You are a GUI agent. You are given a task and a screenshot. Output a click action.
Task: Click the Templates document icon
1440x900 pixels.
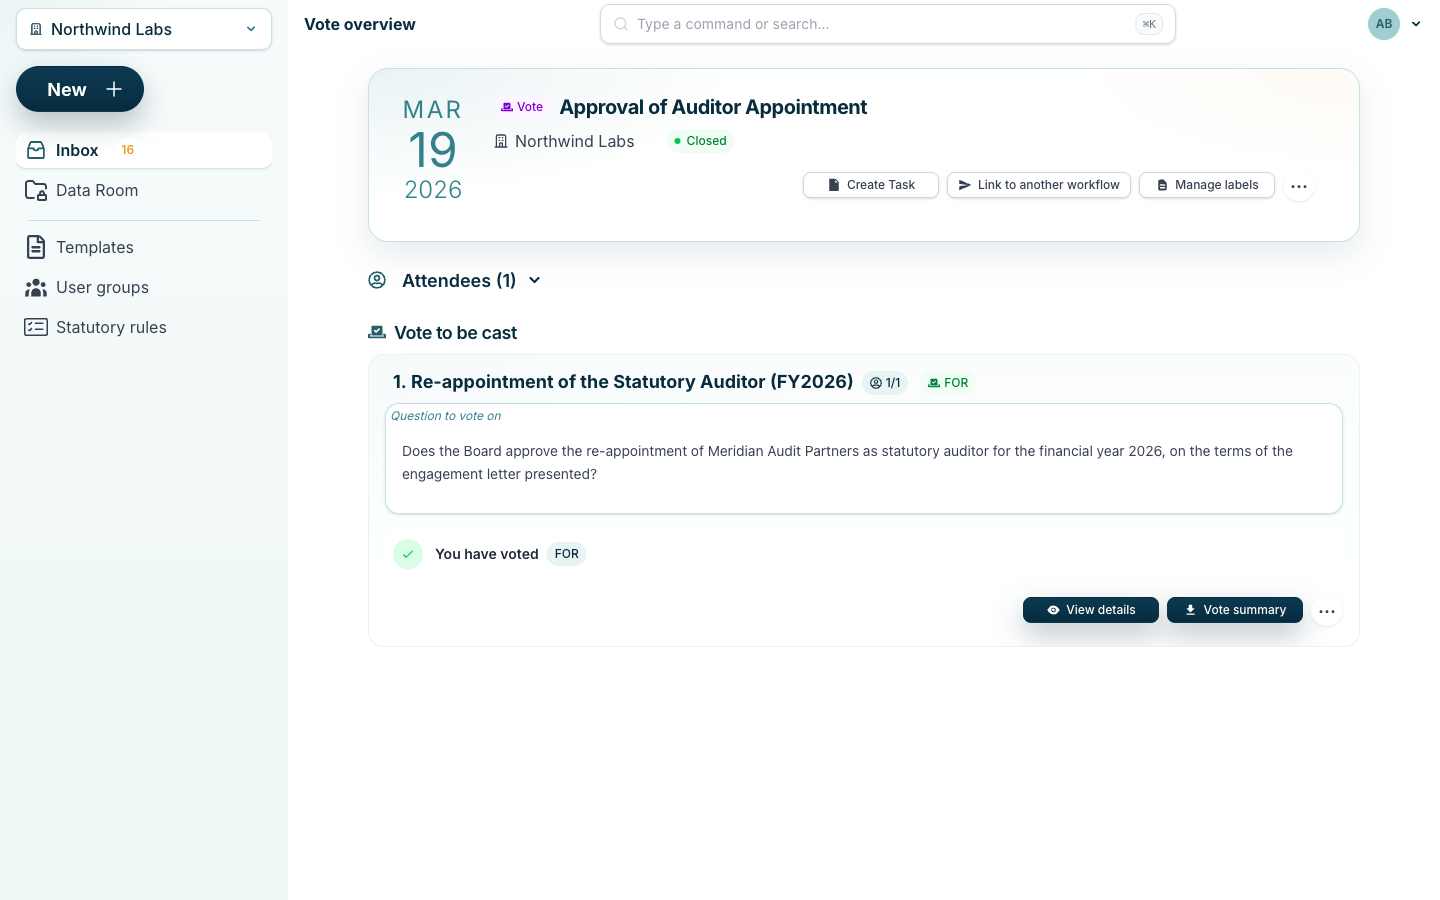click(x=36, y=247)
